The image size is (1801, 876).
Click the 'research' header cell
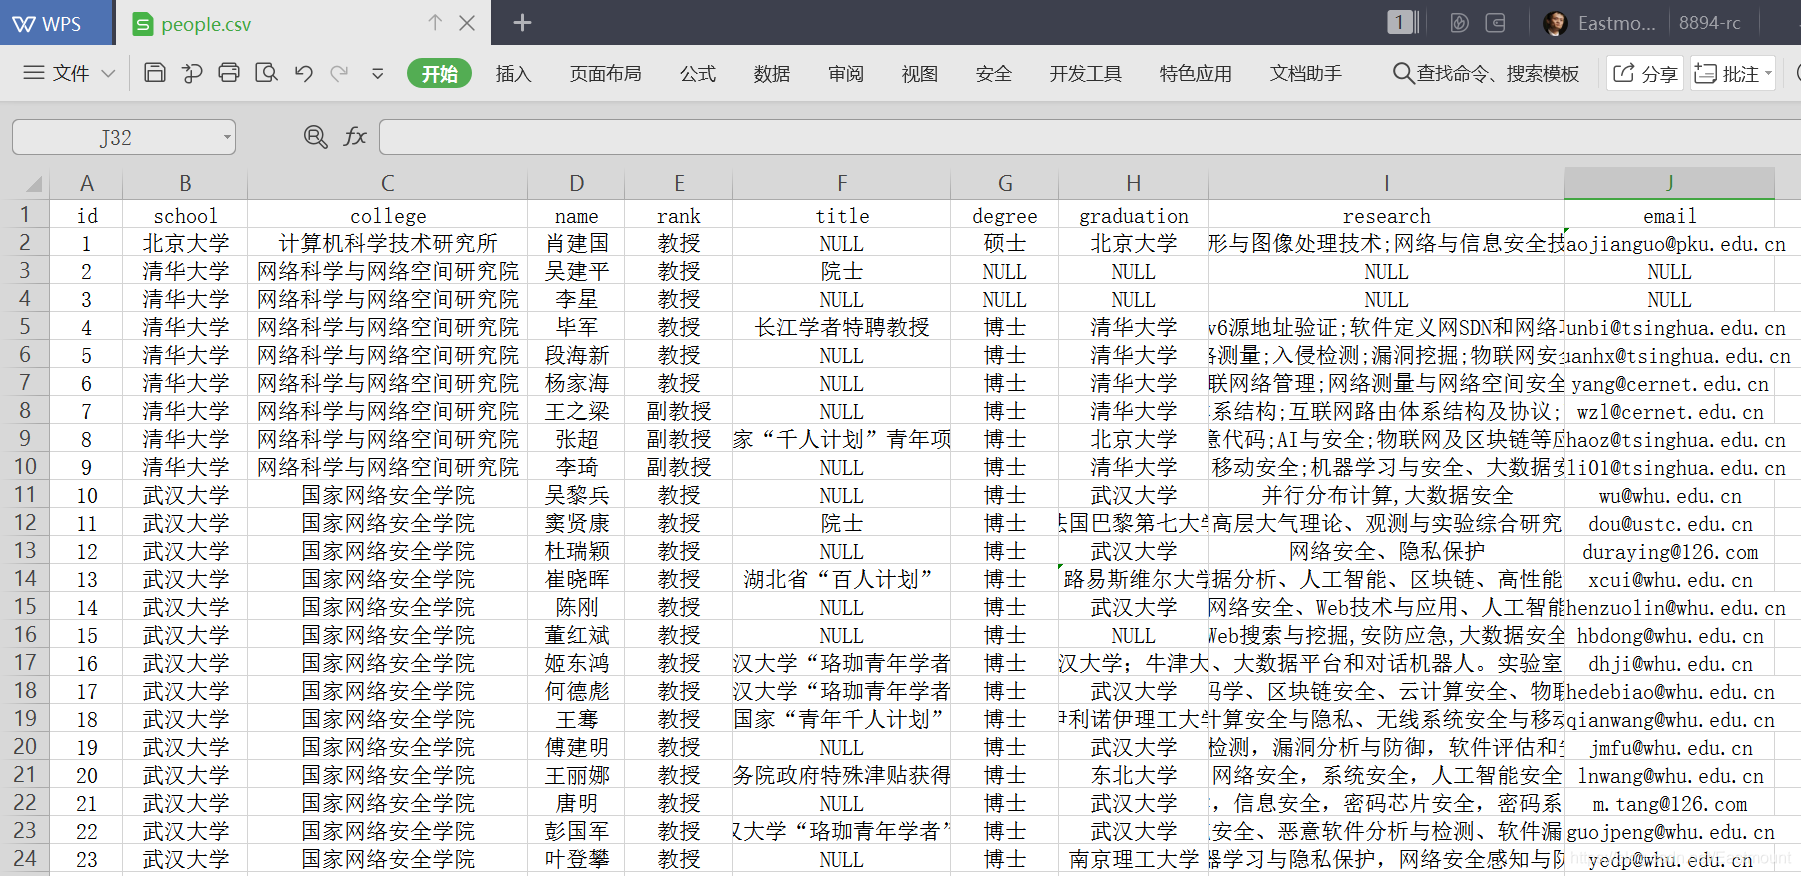(x=1386, y=216)
